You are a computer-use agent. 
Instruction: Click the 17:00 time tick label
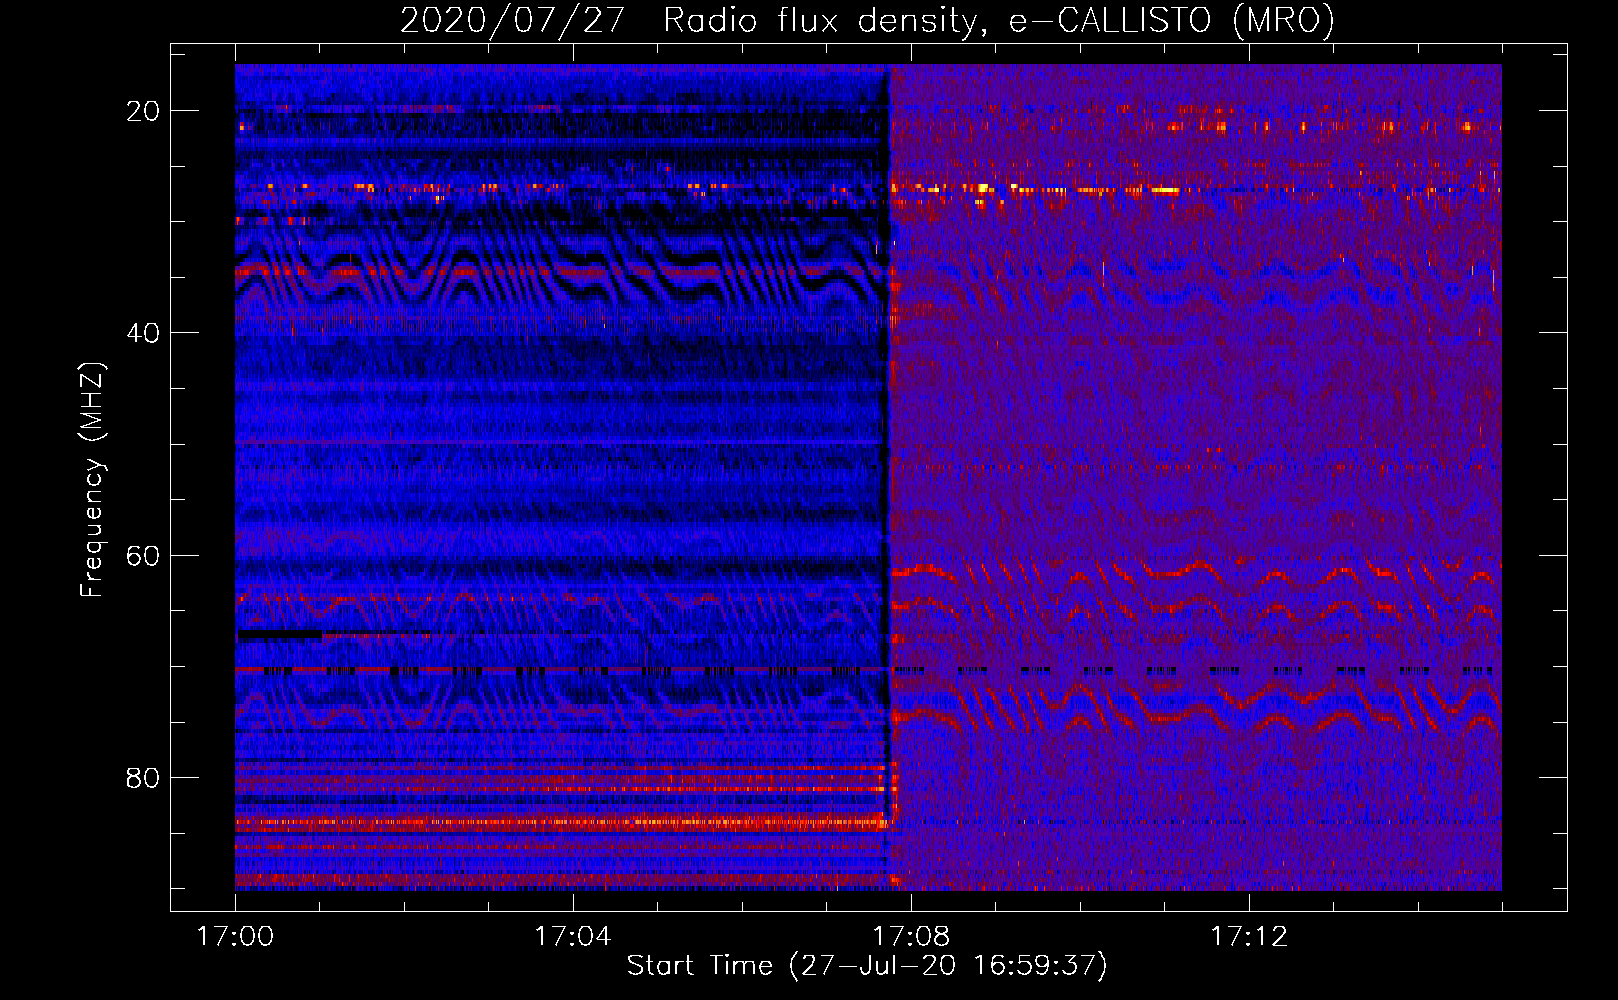pos(235,936)
